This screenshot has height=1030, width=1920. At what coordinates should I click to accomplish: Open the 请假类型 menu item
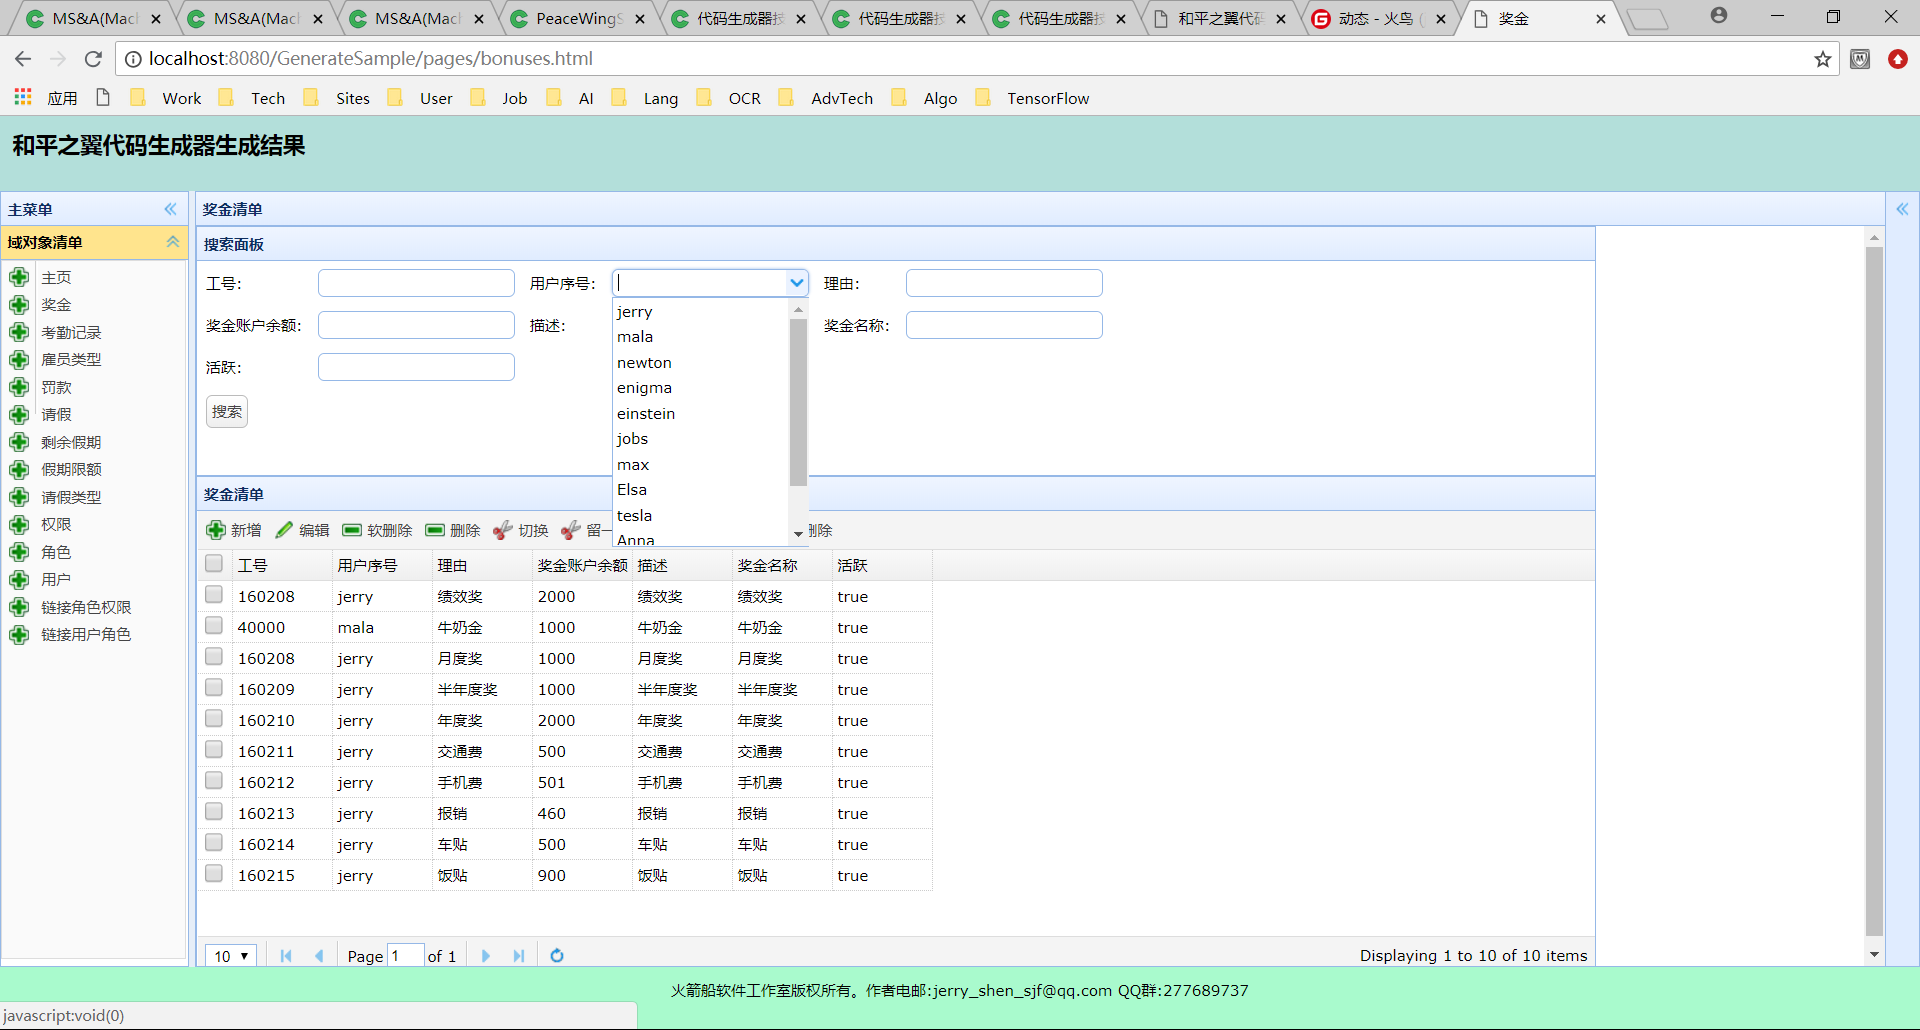tap(71, 498)
